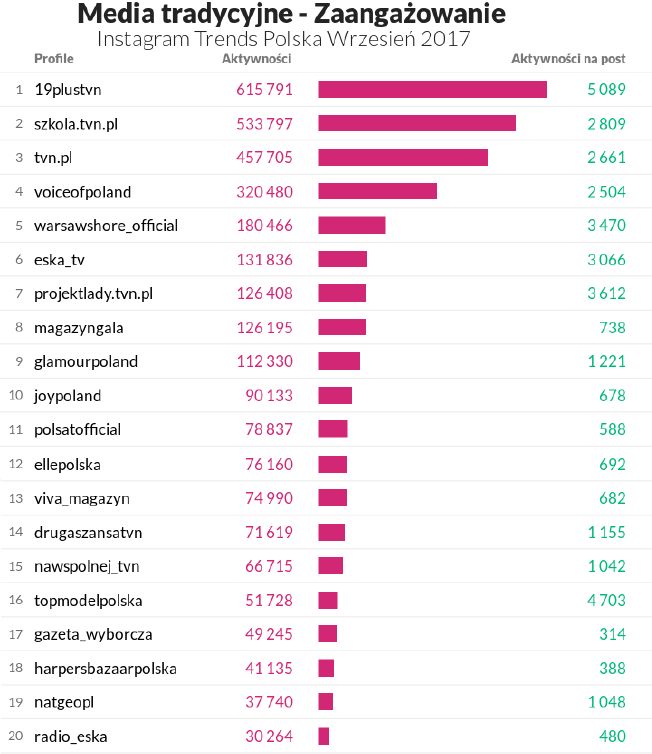Click the Media tradycyjne - Zaangażowanie title
Viewport: 652px width, 754px height.
coord(291,15)
